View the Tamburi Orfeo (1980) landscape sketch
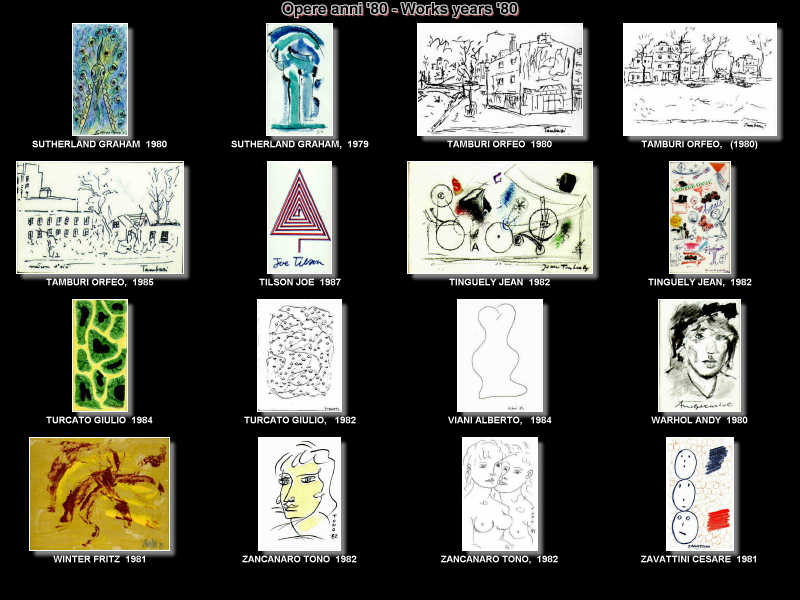This screenshot has width=800, height=600. pos(699,79)
